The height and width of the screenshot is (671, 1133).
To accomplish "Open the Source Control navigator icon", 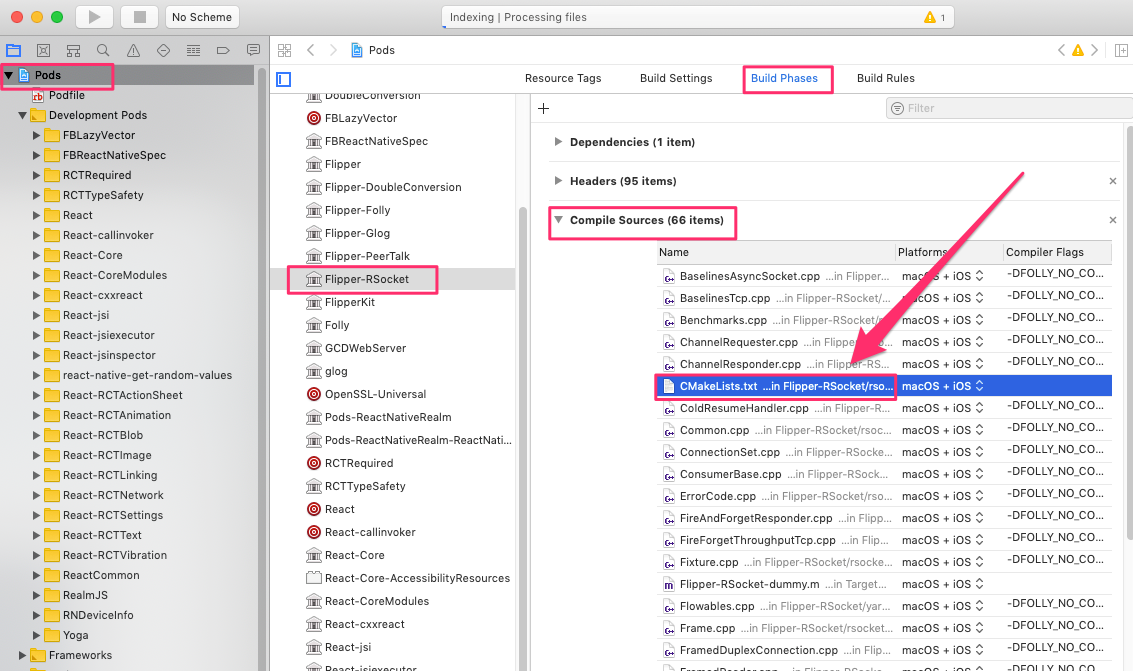I will click(43, 51).
